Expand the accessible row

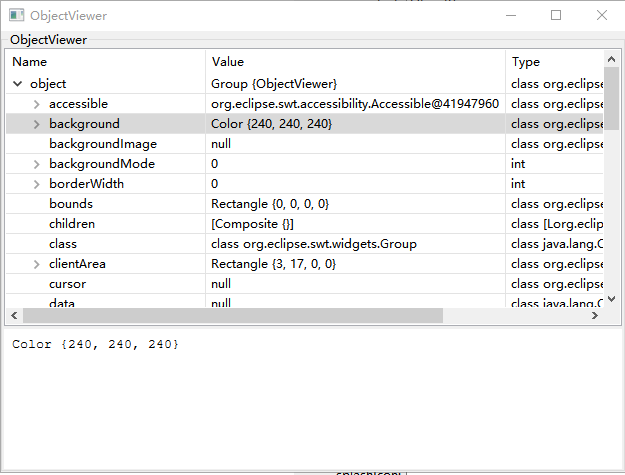37,104
